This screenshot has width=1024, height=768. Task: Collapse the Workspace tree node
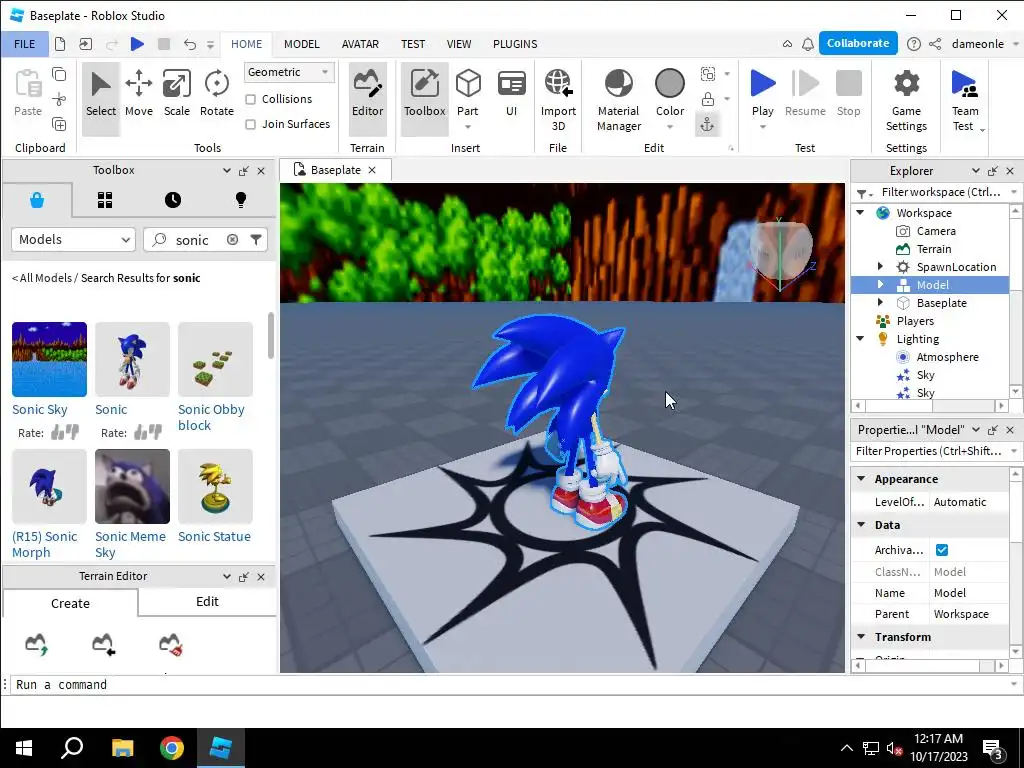(x=861, y=213)
